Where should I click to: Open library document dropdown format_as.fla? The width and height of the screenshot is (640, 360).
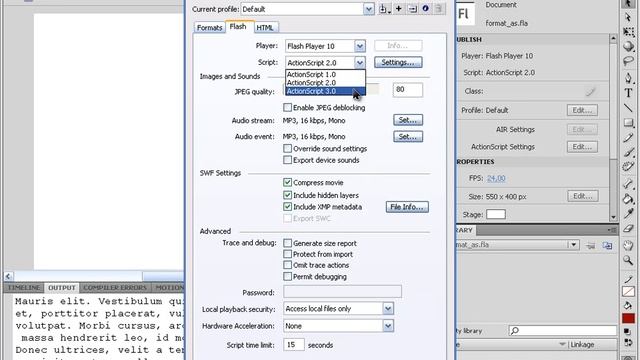tap(573, 245)
